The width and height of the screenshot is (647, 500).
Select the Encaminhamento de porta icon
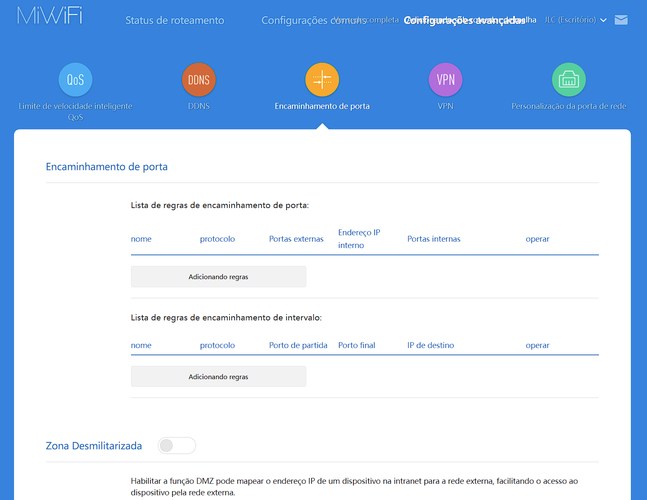point(322,80)
